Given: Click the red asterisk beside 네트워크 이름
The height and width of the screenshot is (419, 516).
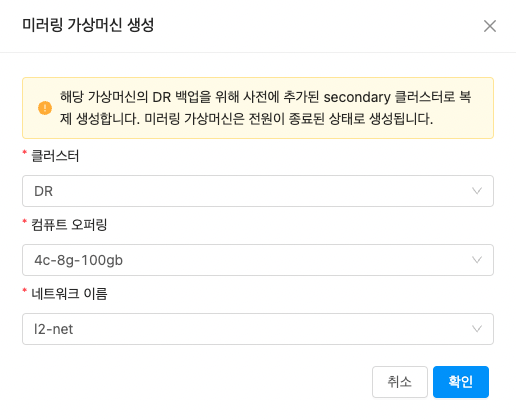Looking at the screenshot, I should point(25,291).
